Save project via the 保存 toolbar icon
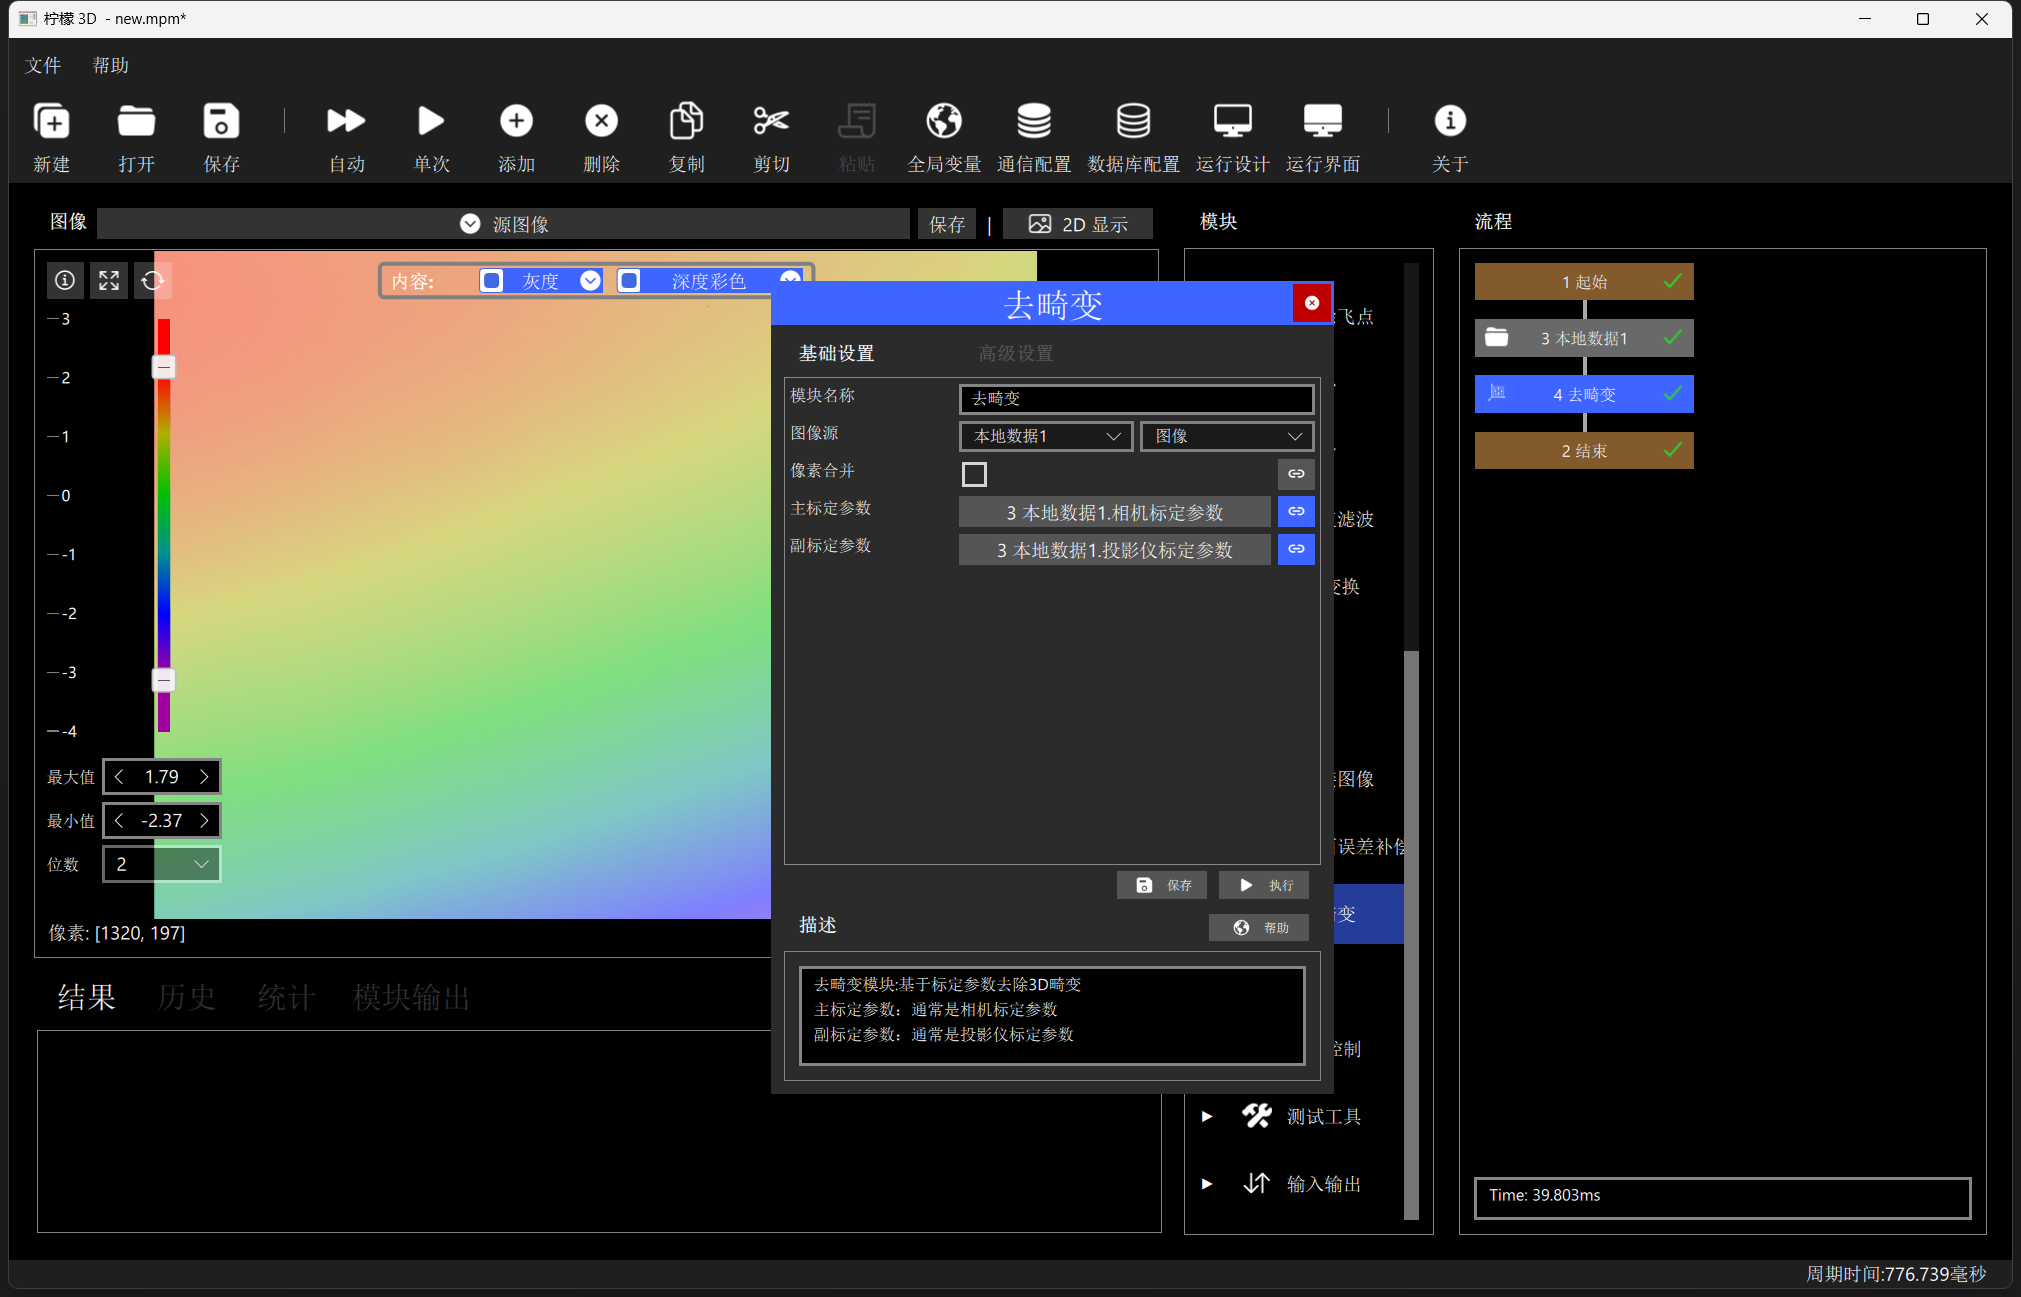 [x=221, y=122]
